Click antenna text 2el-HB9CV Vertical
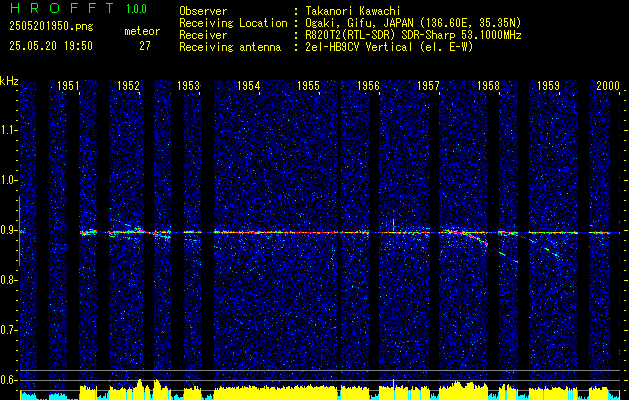 (x=359, y=47)
